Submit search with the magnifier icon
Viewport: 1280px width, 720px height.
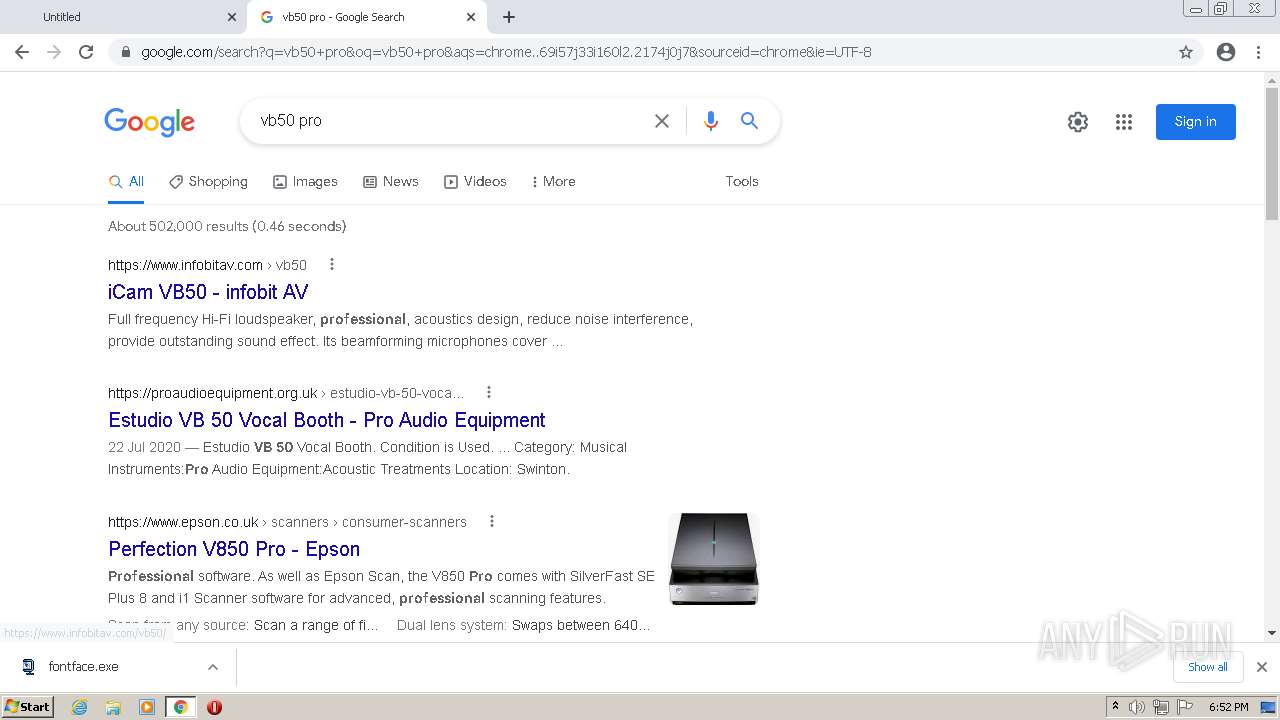click(749, 121)
